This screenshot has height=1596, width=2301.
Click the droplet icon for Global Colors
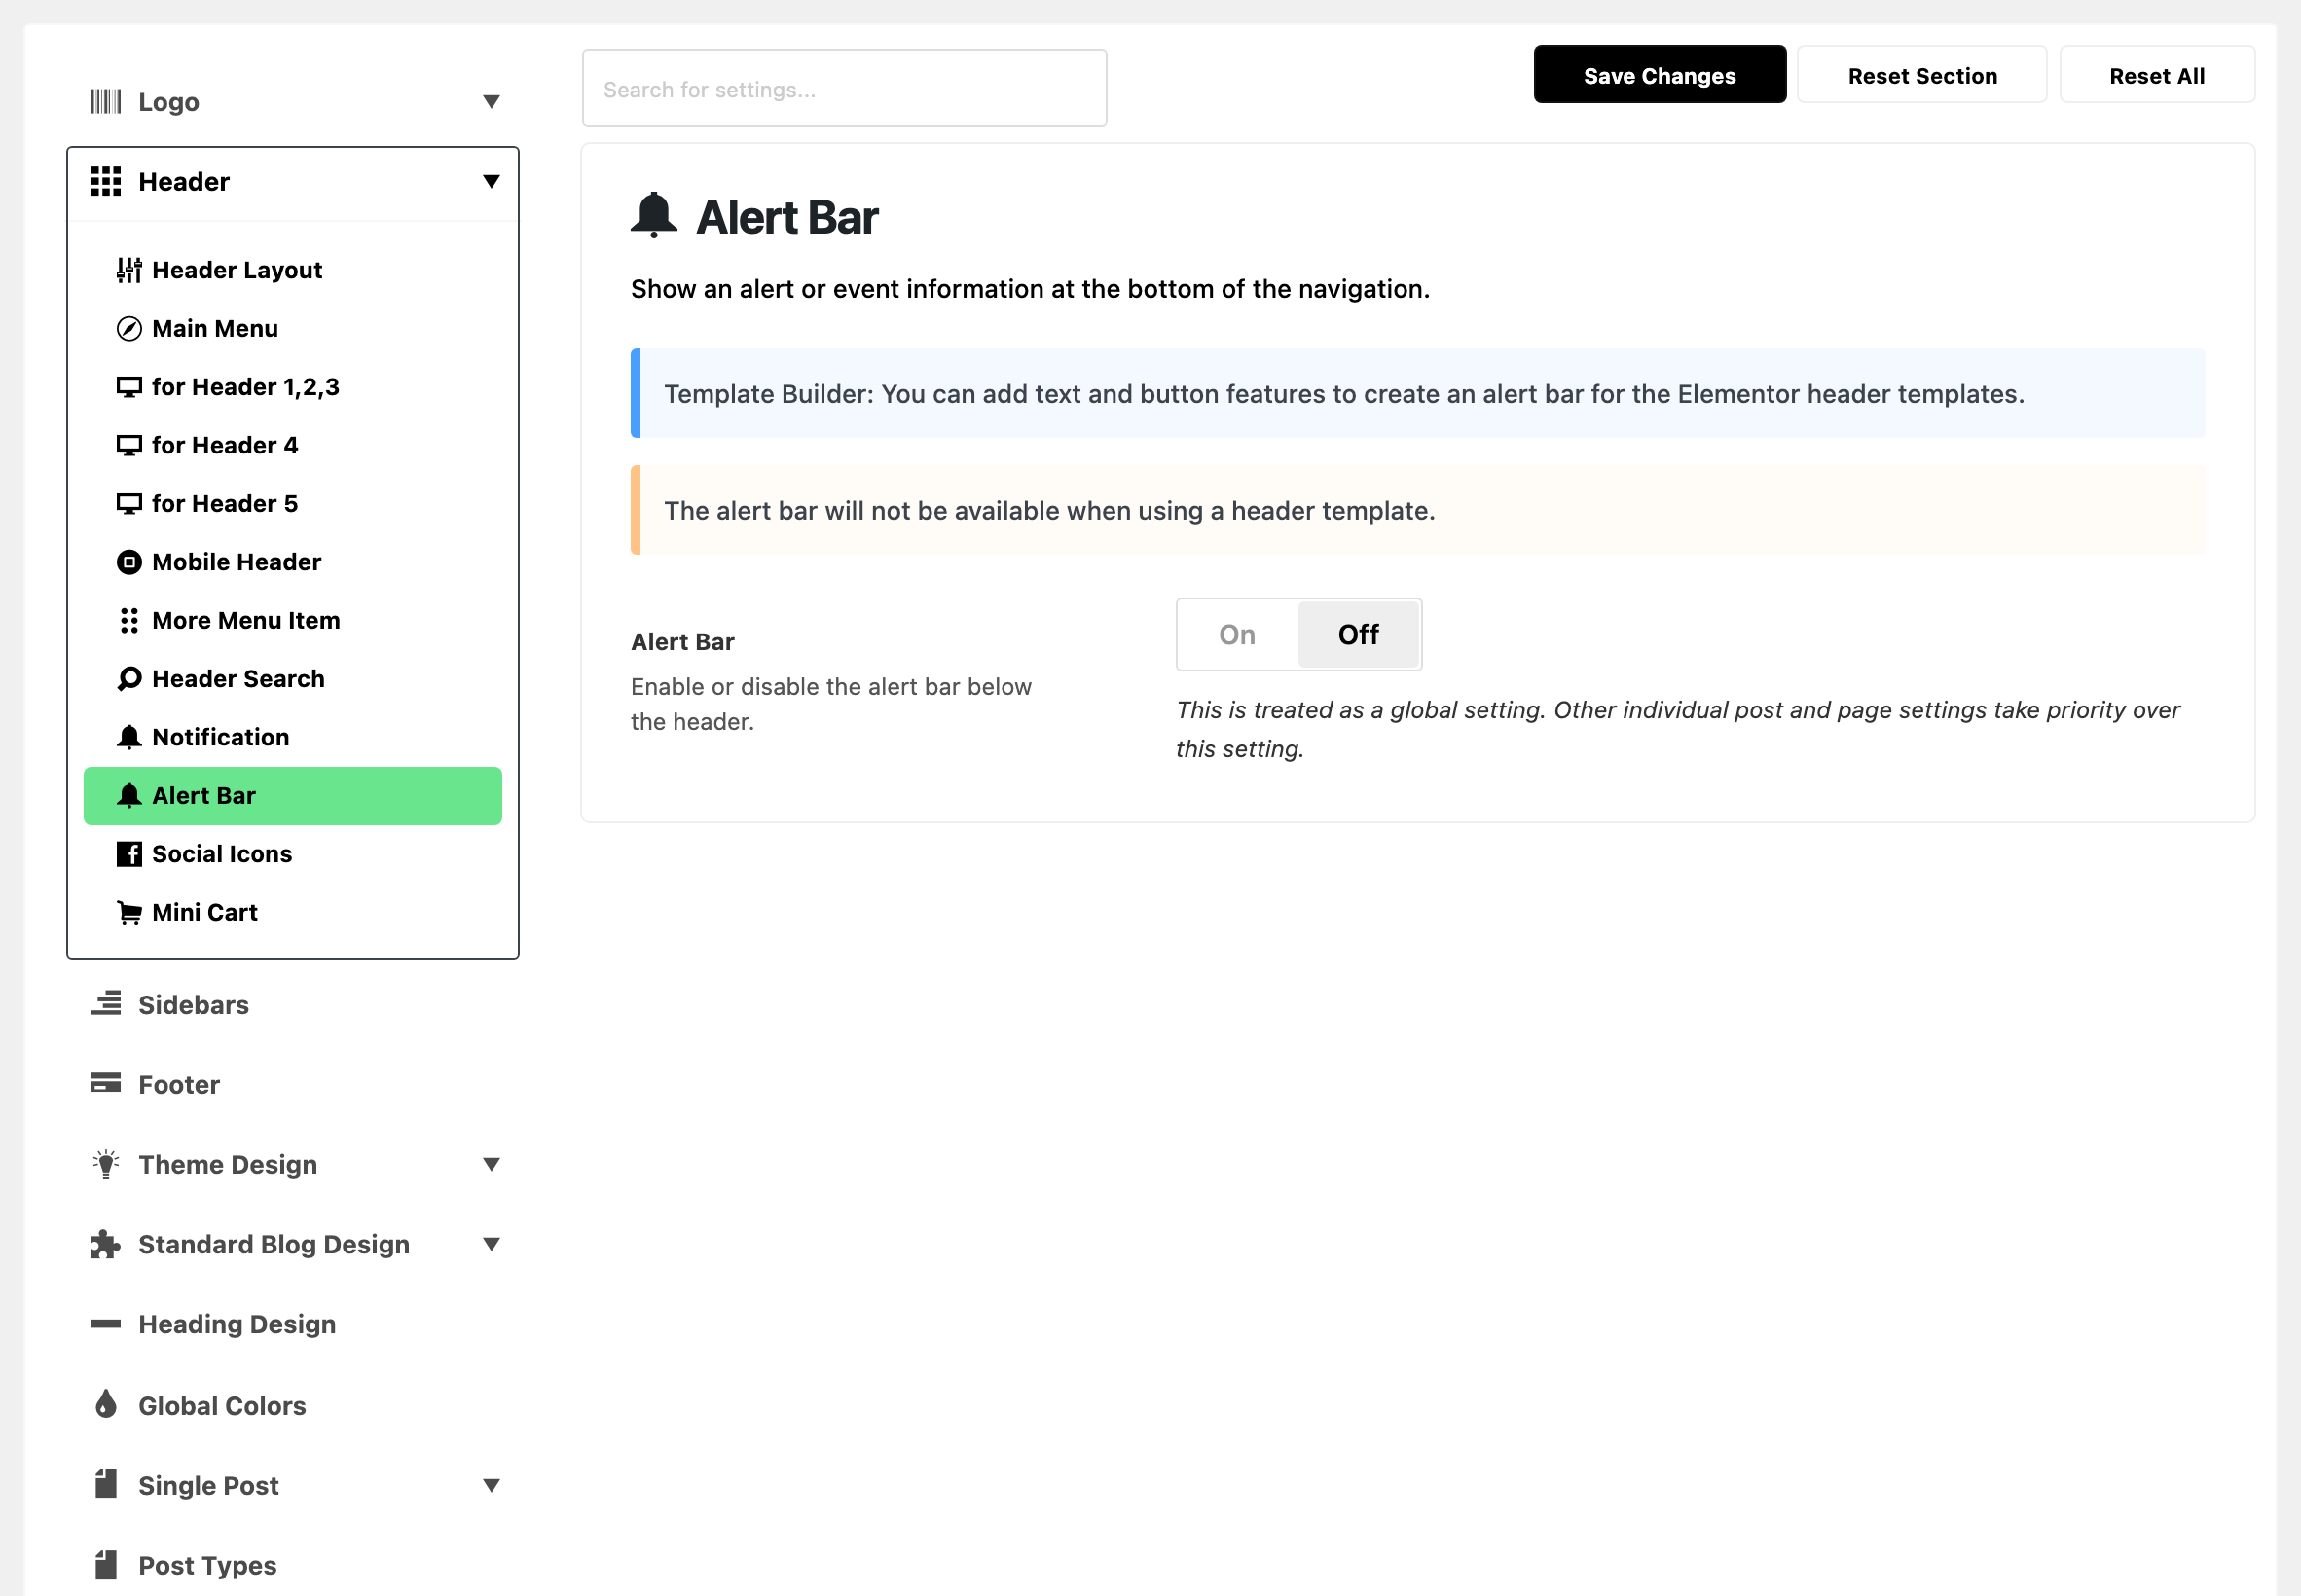[x=106, y=1404]
